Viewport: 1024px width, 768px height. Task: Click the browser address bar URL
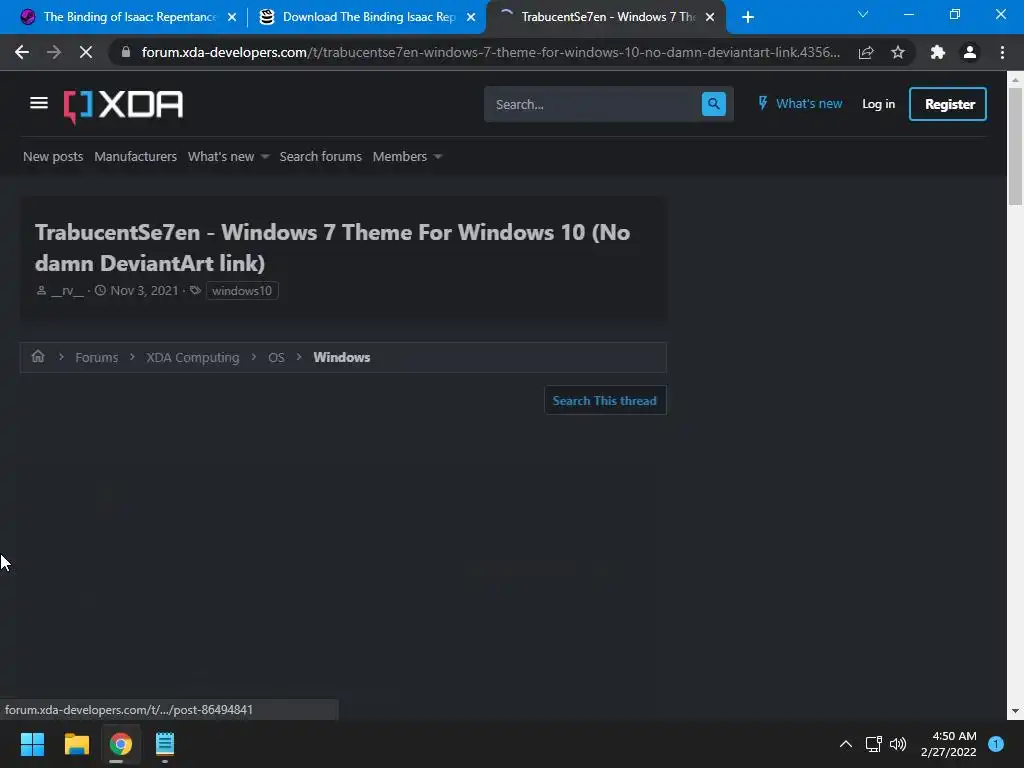point(491,52)
